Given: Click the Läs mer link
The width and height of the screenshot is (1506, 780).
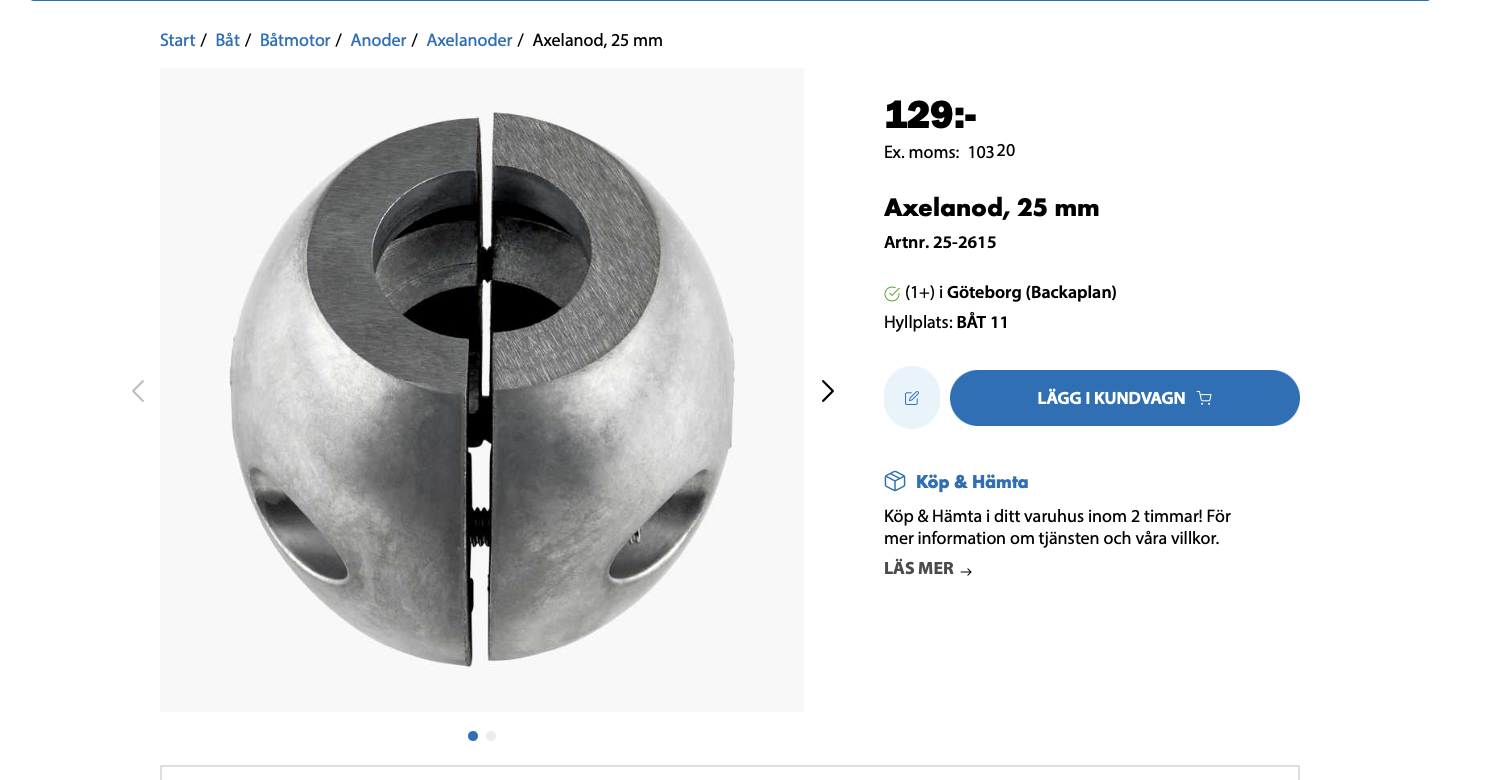Looking at the screenshot, I should 919,569.
